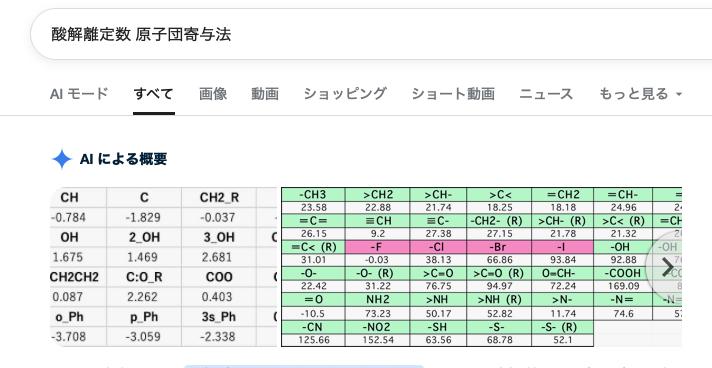Click the -NO2 cell in table
The image size is (712, 368).
377,327
